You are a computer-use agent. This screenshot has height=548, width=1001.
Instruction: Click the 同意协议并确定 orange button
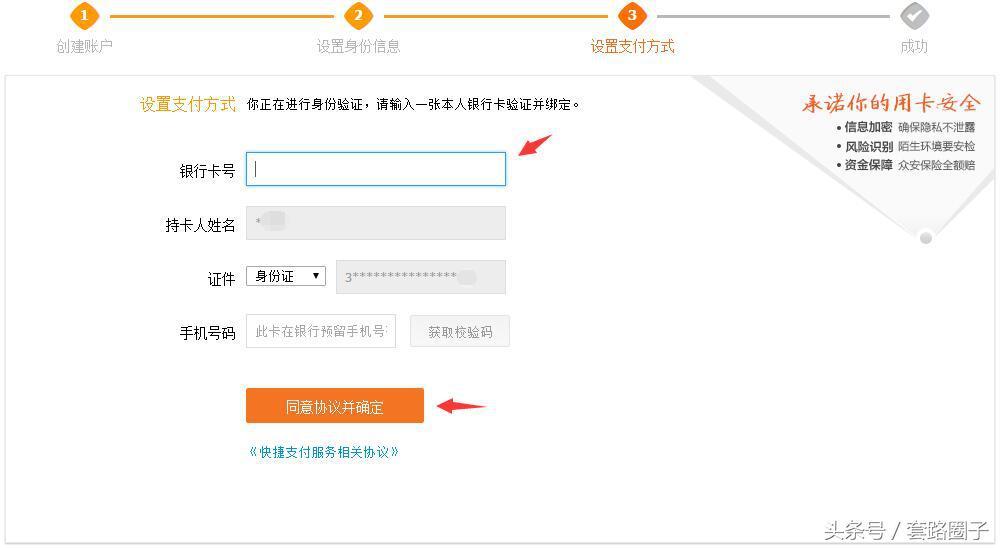335,406
